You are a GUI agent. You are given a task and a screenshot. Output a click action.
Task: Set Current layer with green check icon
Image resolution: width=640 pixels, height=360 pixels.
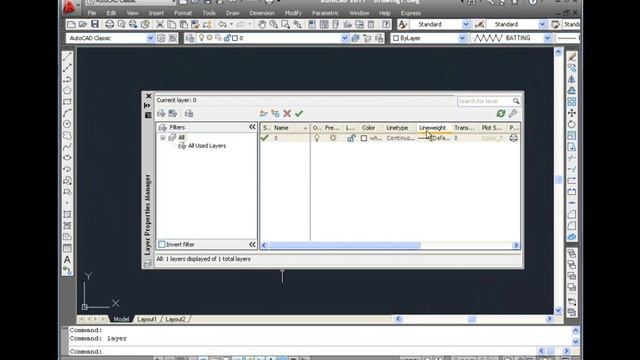click(299, 113)
